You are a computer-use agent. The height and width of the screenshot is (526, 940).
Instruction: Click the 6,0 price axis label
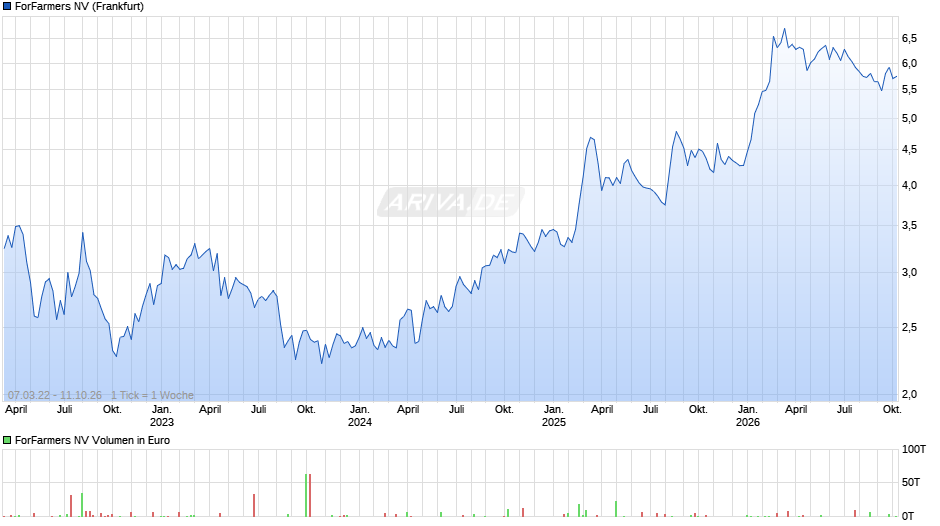click(909, 64)
